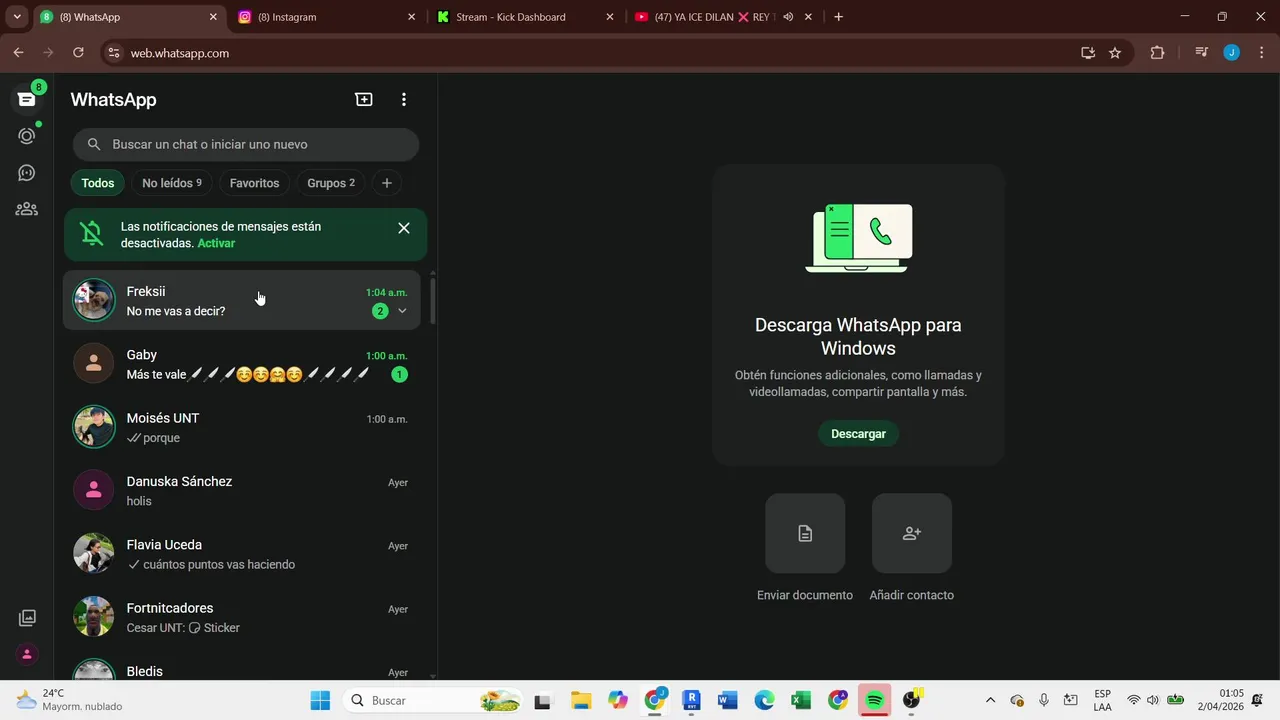Open the Communities sidebar icon
Viewport: 1280px width, 720px height.
(27, 209)
